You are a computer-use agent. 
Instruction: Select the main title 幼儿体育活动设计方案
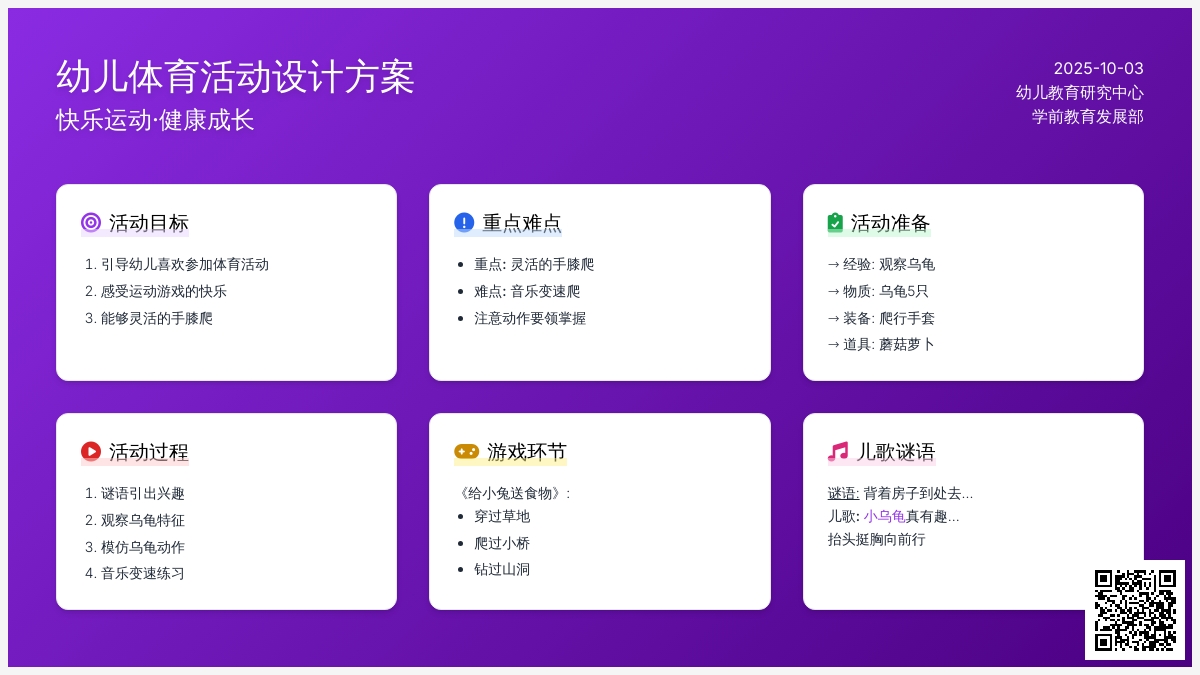click(235, 77)
